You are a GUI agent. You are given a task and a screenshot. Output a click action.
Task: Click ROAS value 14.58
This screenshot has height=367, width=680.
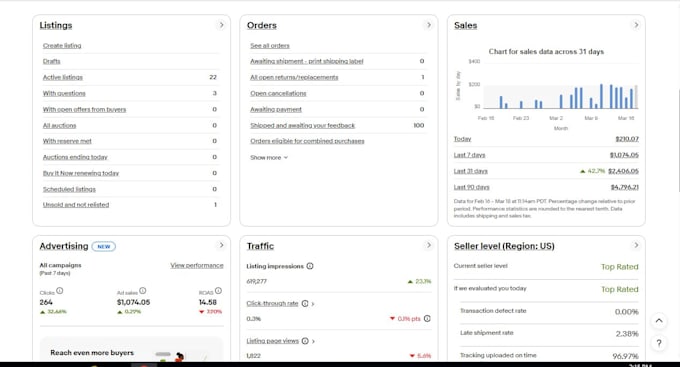pos(208,302)
